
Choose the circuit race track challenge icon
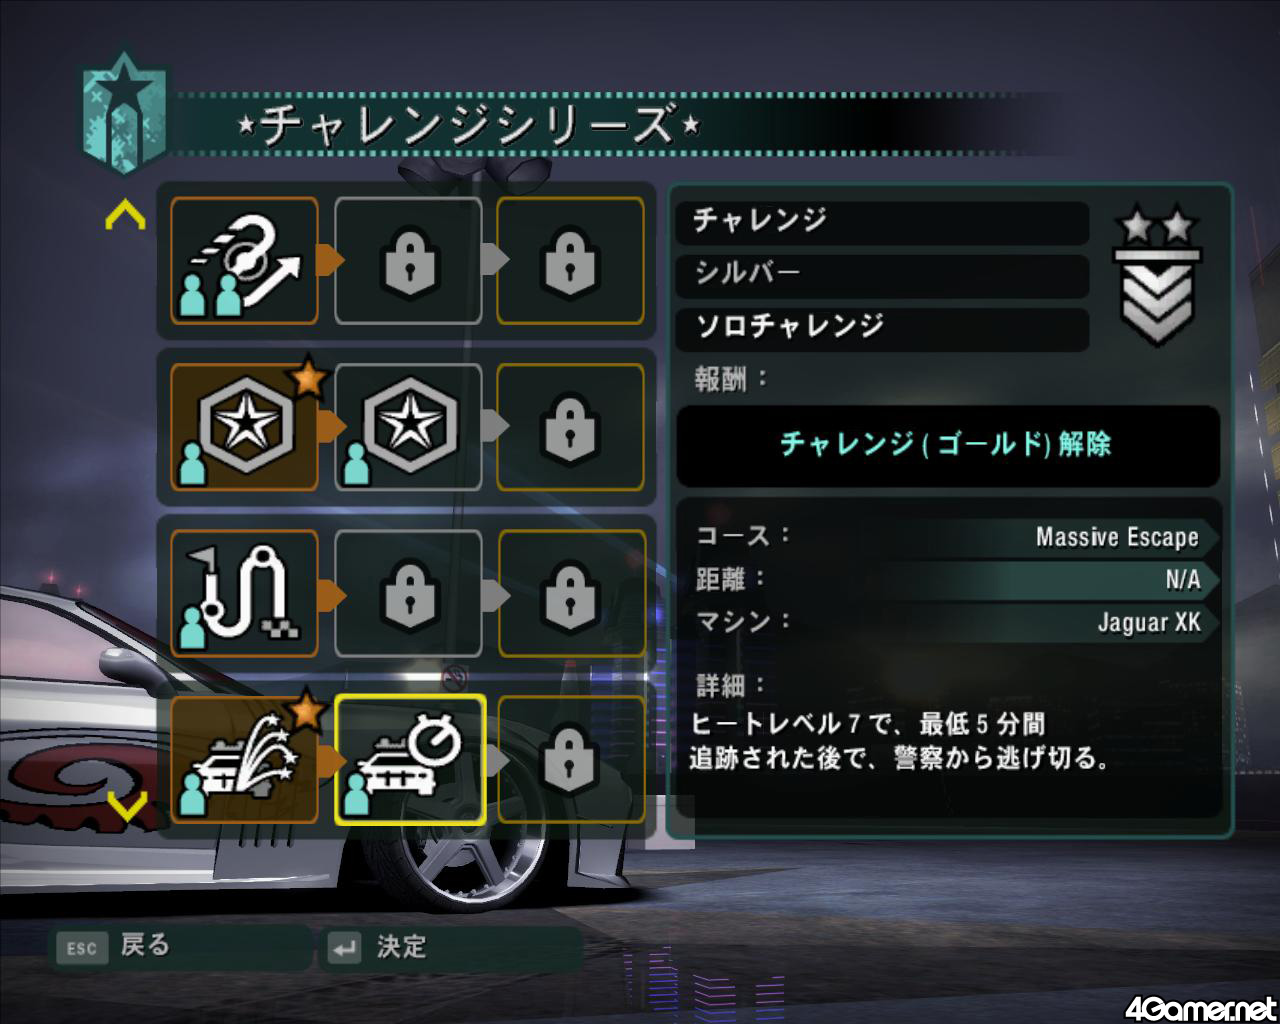coord(244,593)
